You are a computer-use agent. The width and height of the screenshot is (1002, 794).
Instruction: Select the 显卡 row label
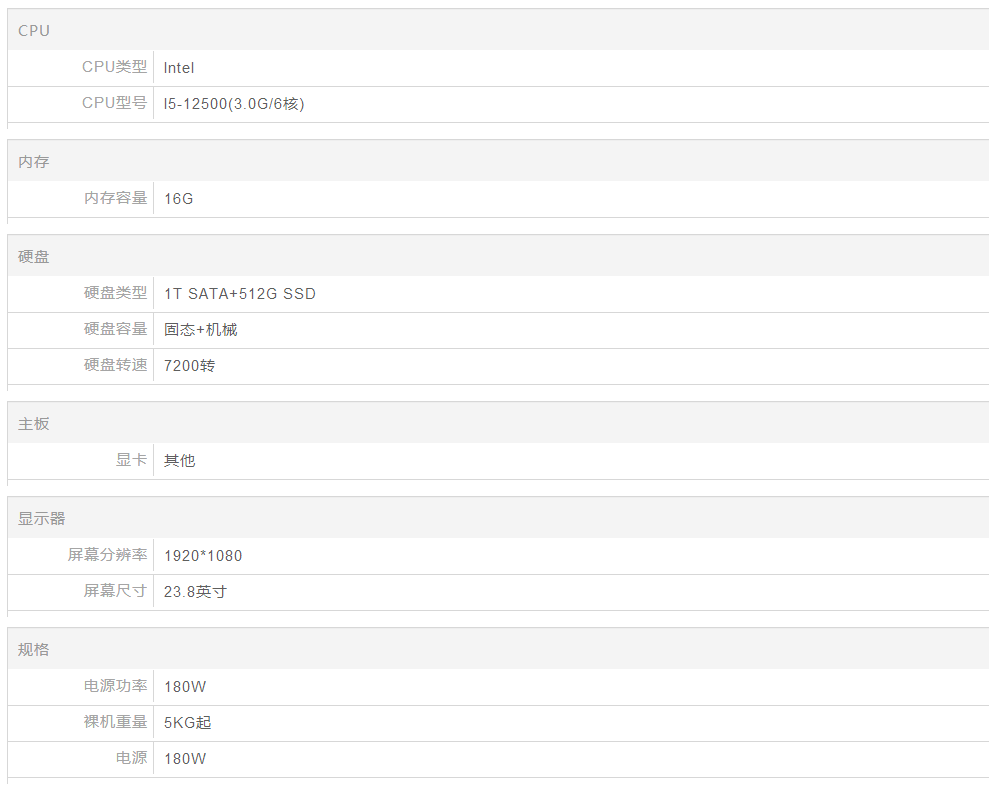[x=131, y=461]
